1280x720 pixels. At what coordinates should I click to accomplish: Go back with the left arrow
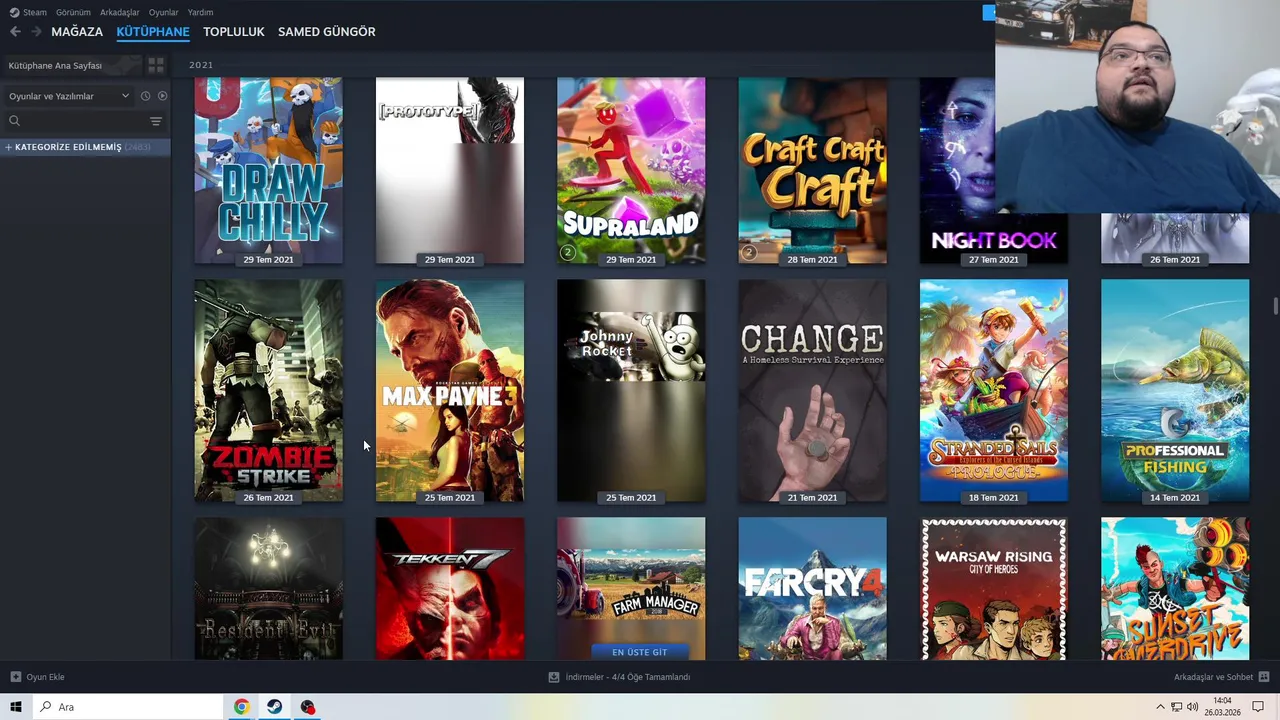click(15, 32)
